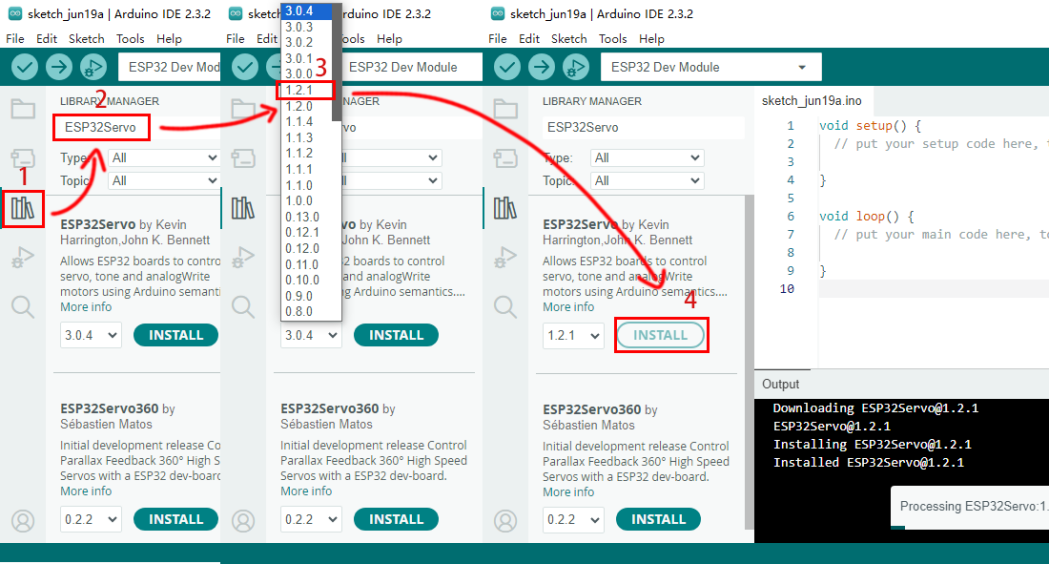Open Search icon in right window sidebar
Viewport: 1049px width, 564px height.
(505, 307)
